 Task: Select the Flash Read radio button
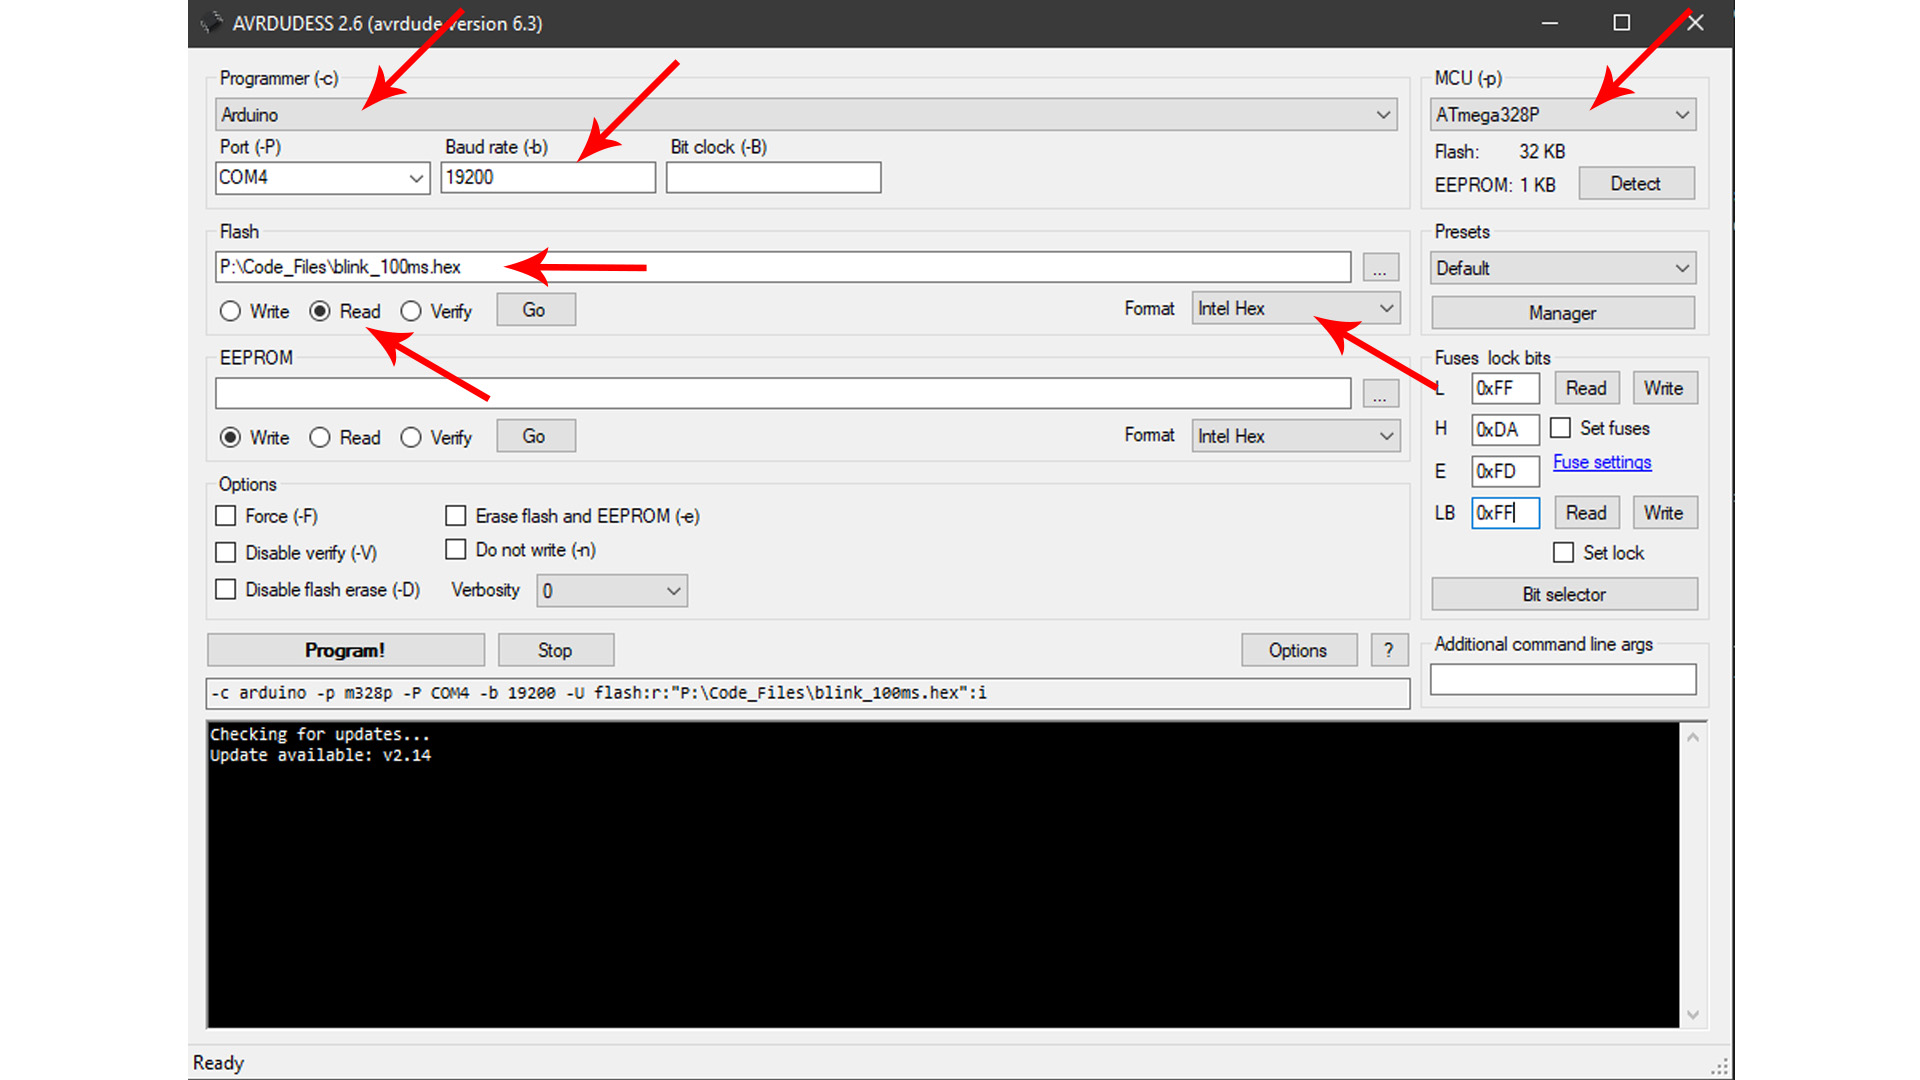point(320,311)
